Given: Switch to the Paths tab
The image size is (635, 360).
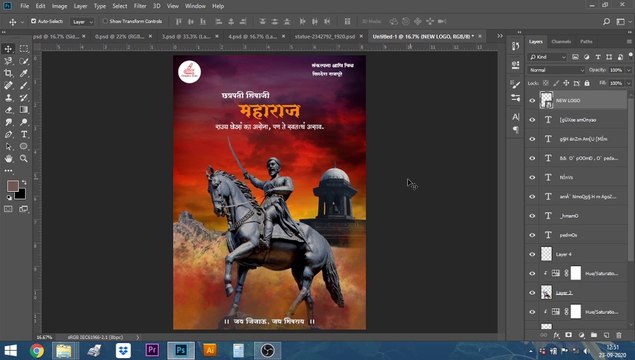Looking at the screenshot, I should [586, 41].
